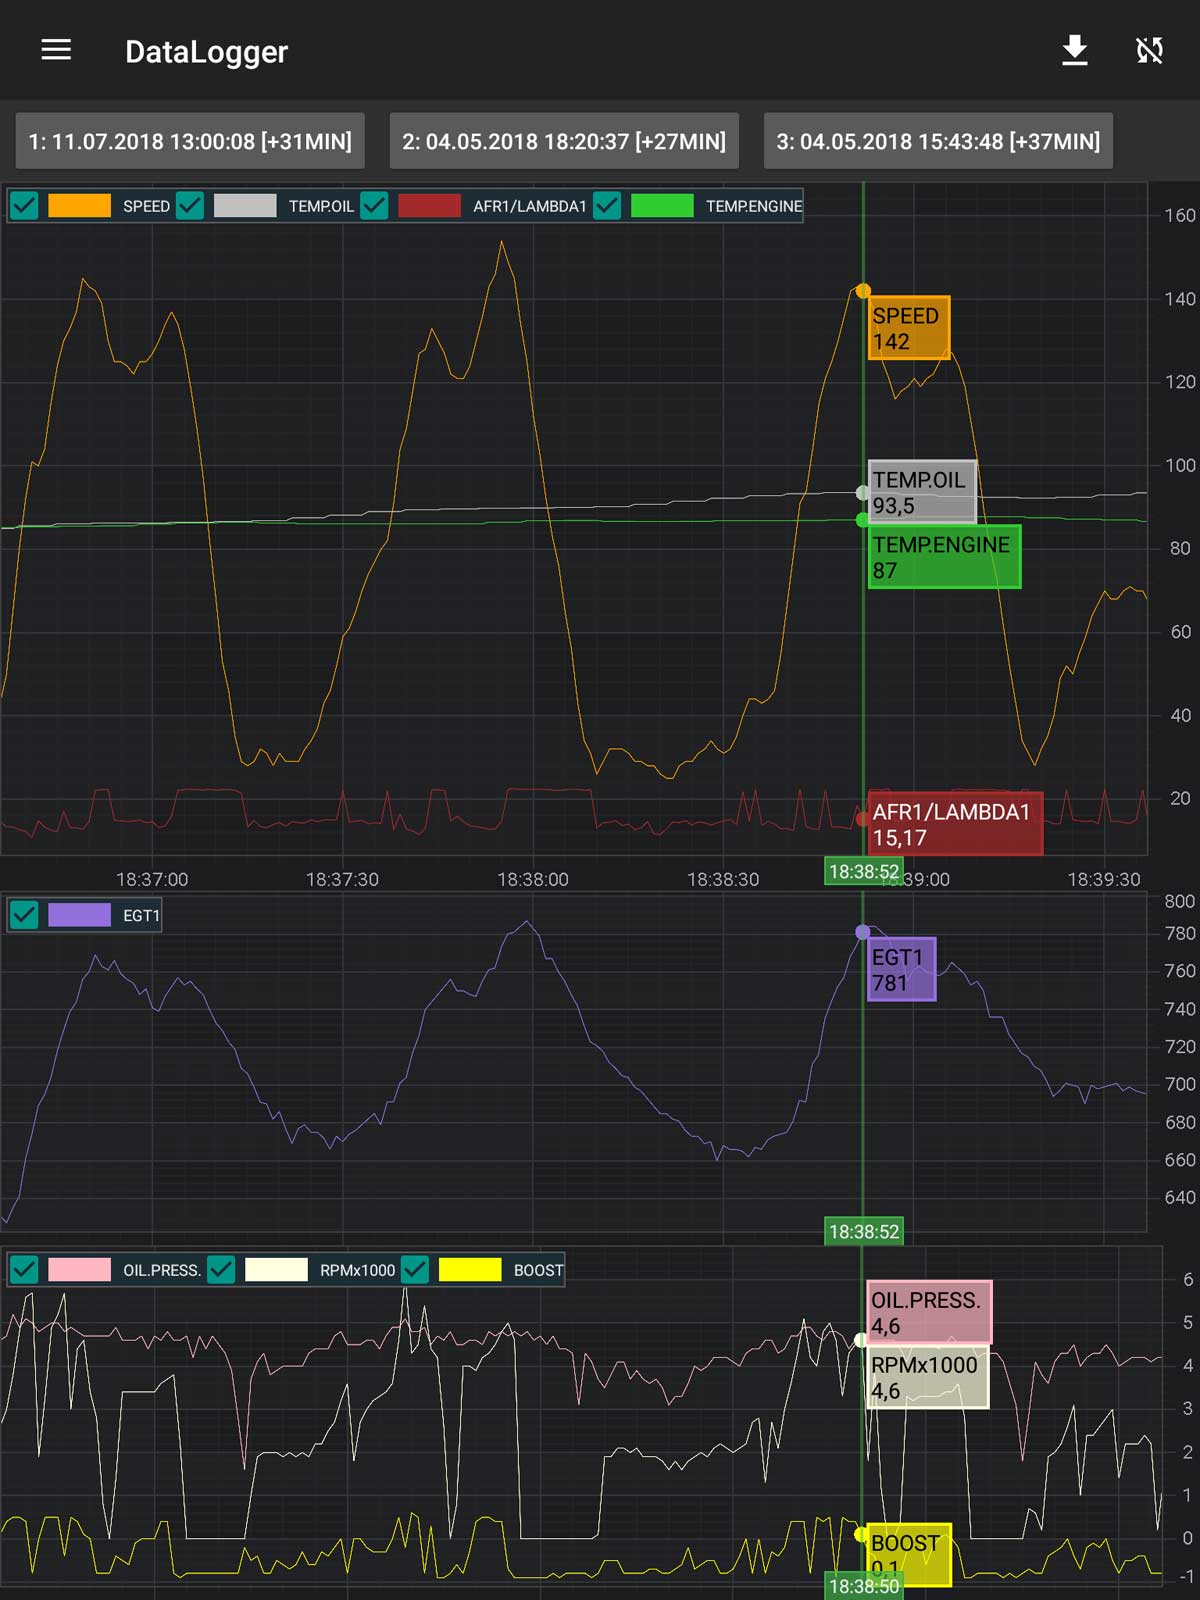Click the purple EGT1 cursor data point
This screenshot has width=1200, height=1600.
pyautogui.click(x=863, y=932)
